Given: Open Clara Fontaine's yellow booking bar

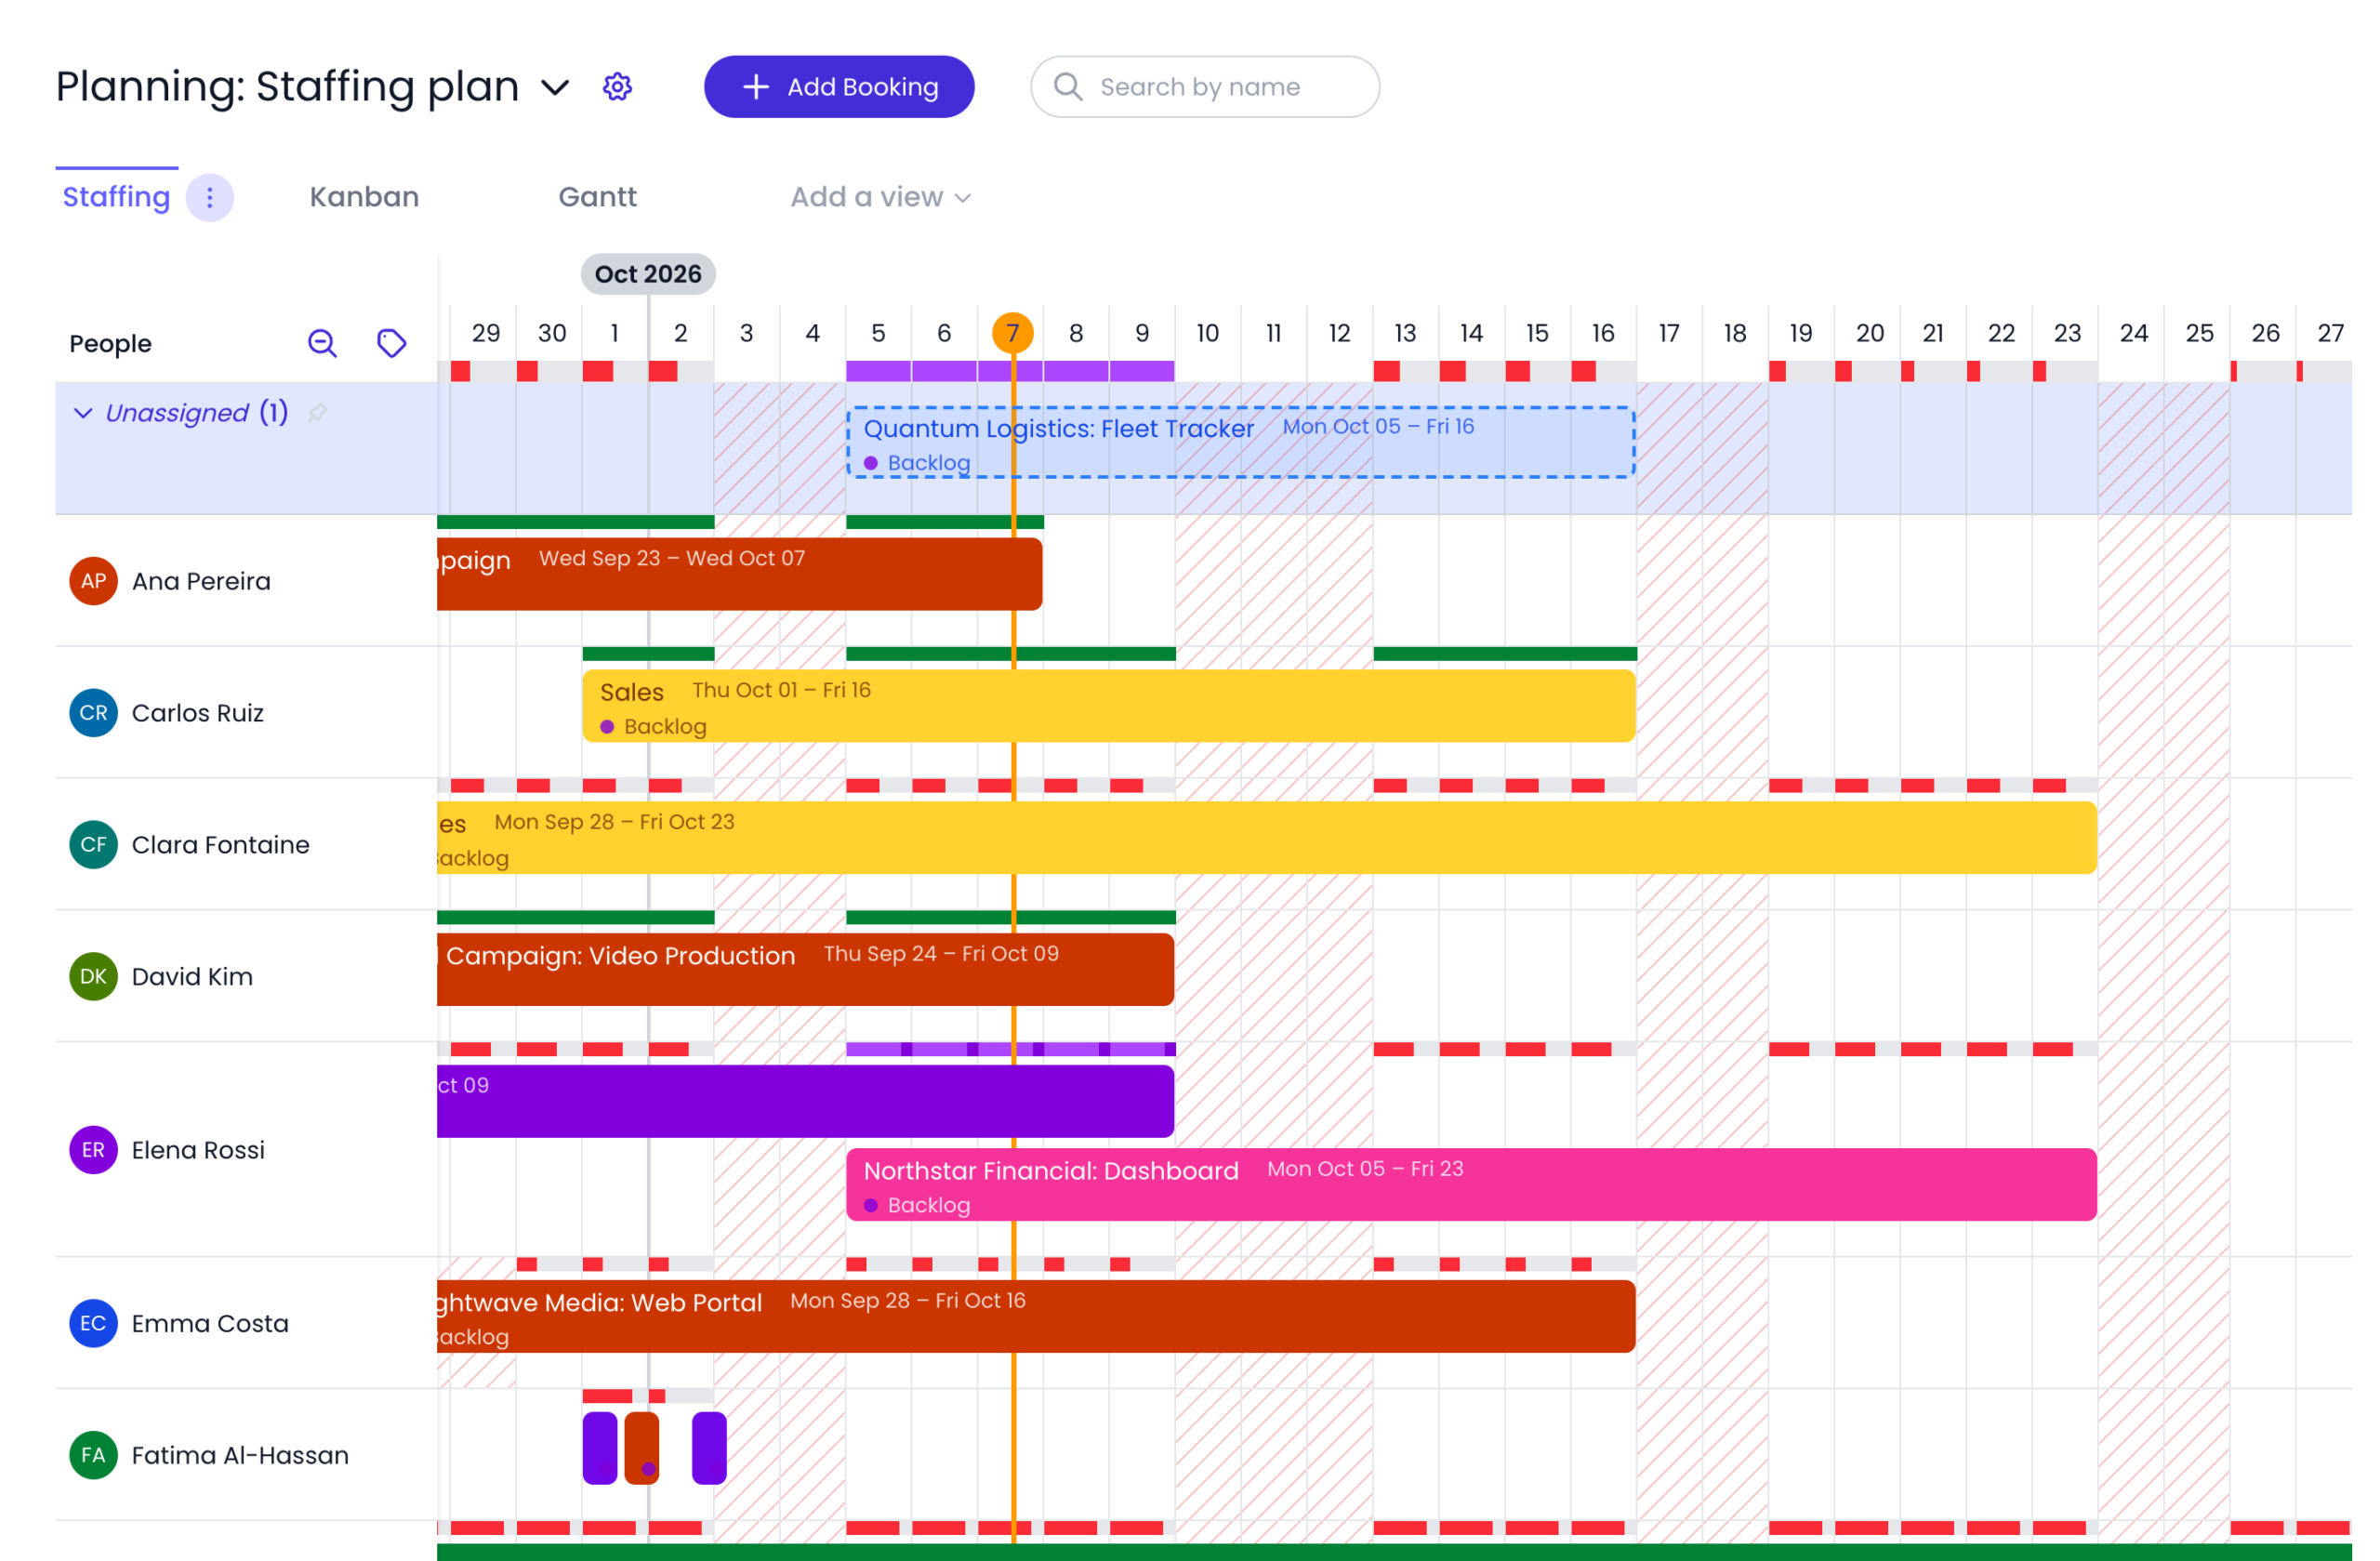Looking at the screenshot, I should pyautogui.click(x=1267, y=838).
